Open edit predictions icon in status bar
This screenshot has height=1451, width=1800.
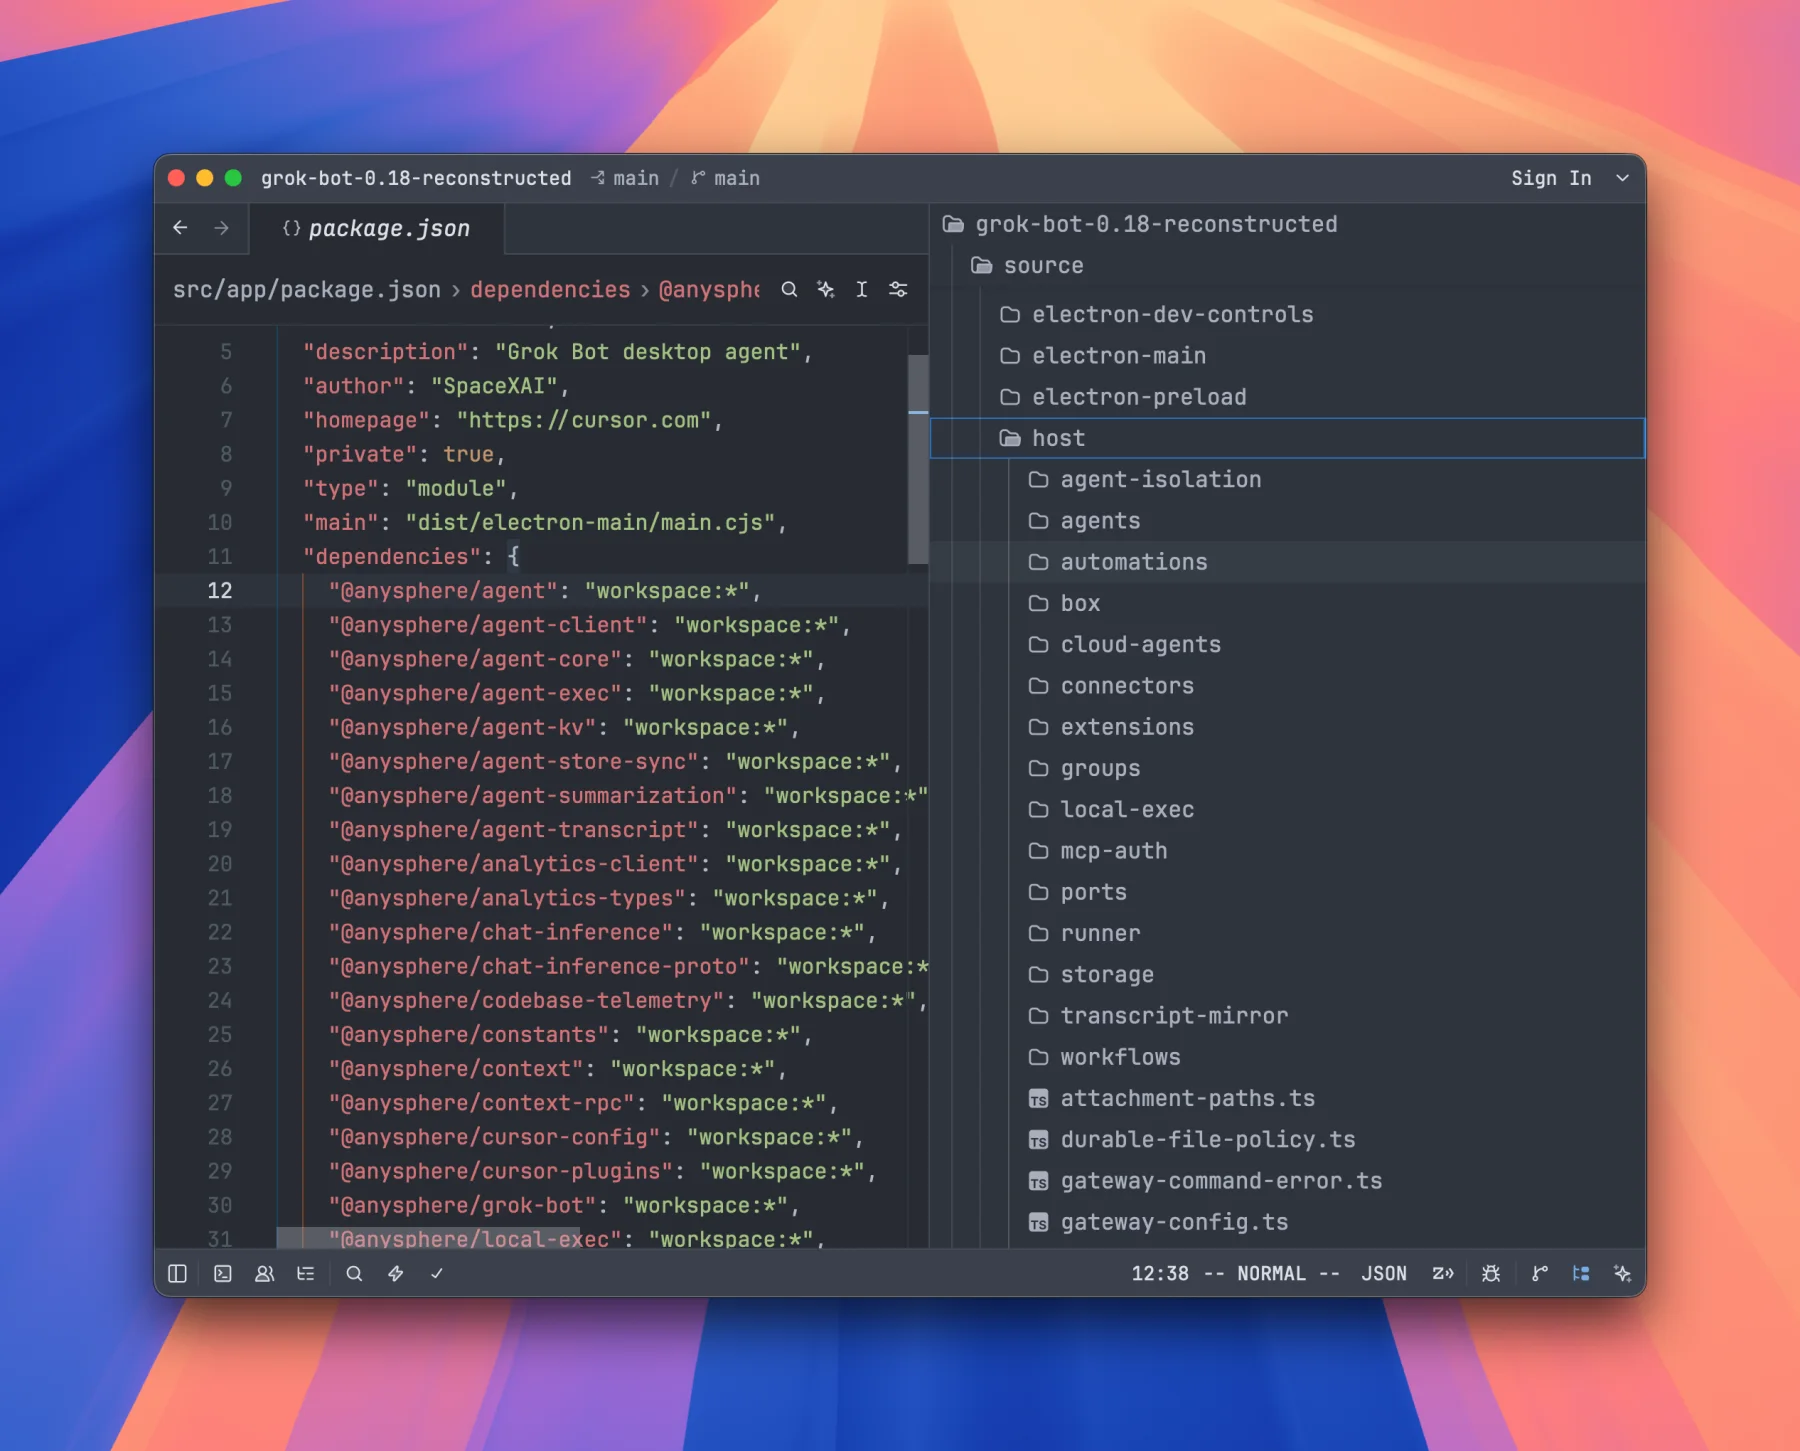(1443, 1273)
